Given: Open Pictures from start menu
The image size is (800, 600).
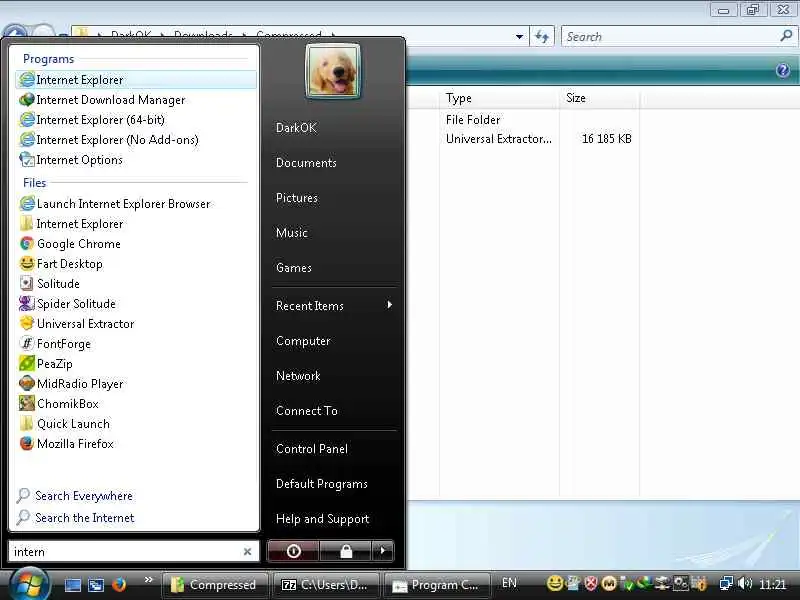Looking at the screenshot, I should point(297,197).
